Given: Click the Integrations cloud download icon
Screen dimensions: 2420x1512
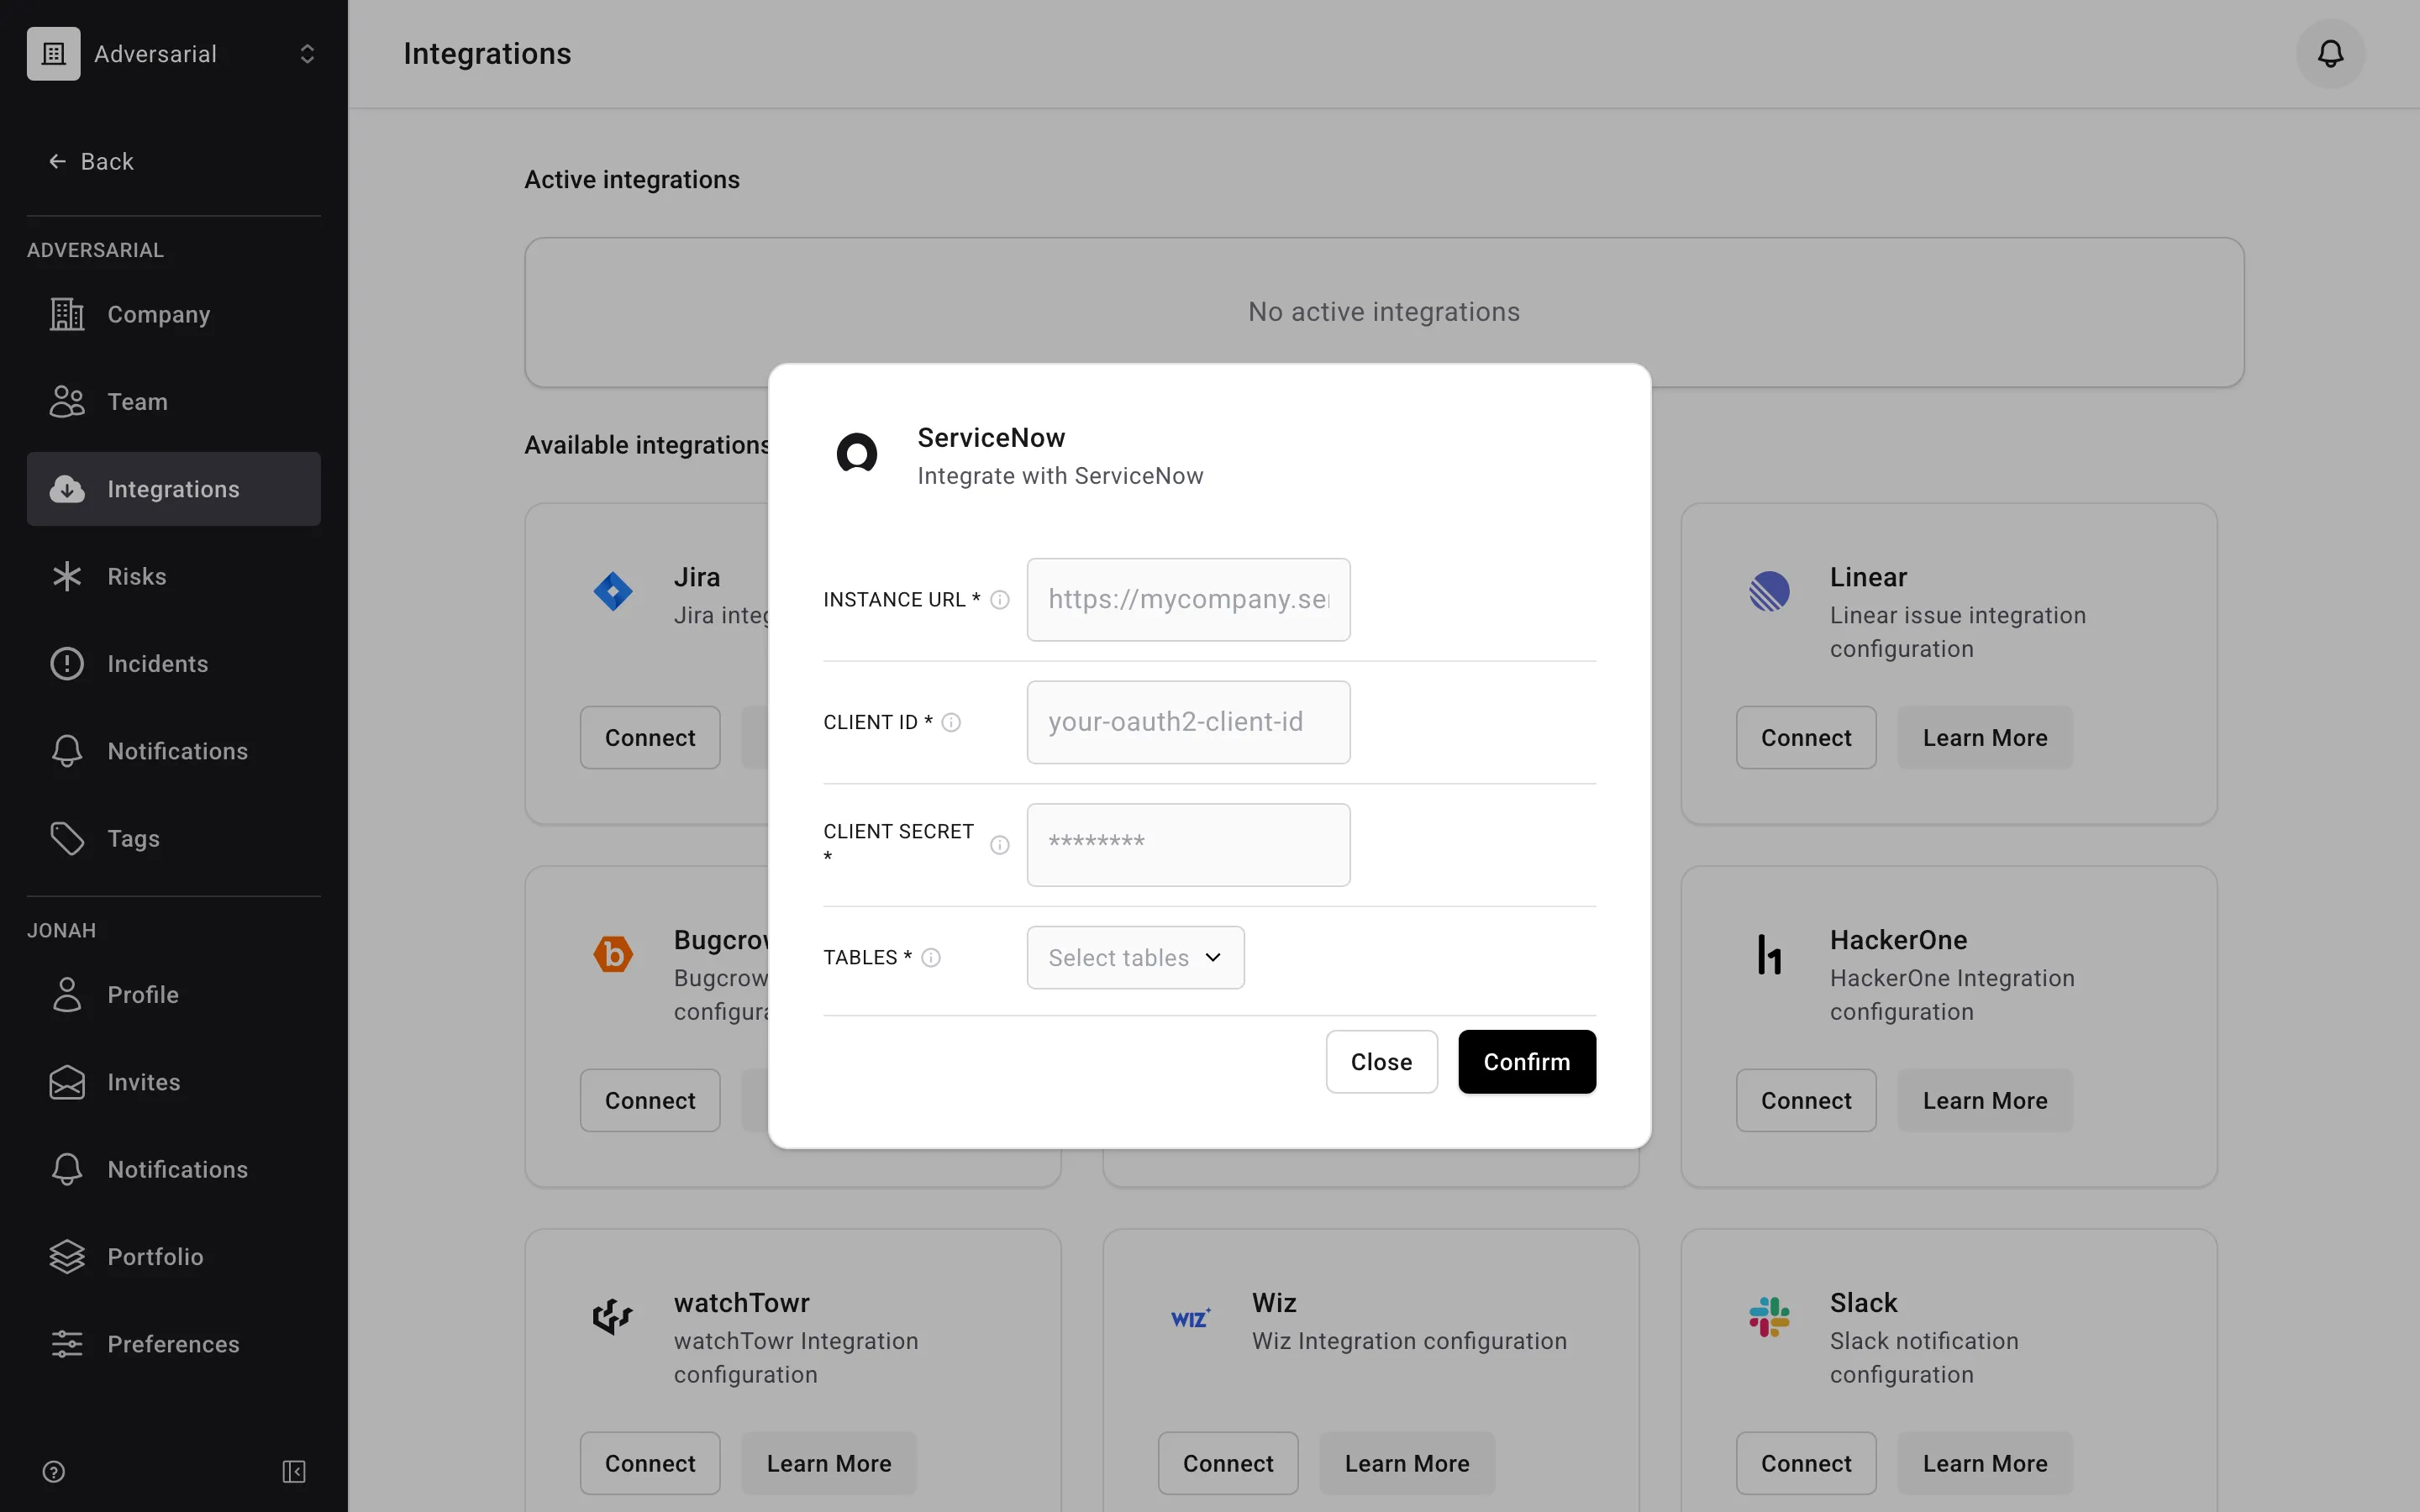Looking at the screenshot, I should click(x=67, y=489).
